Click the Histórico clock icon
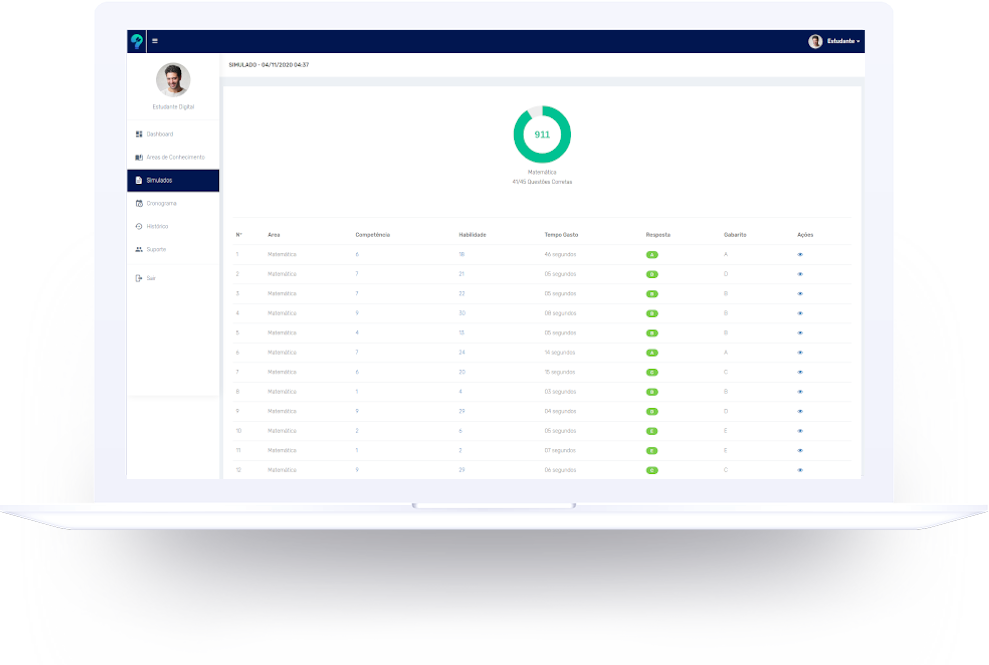This screenshot has height=665, width=989. [138, 225]
